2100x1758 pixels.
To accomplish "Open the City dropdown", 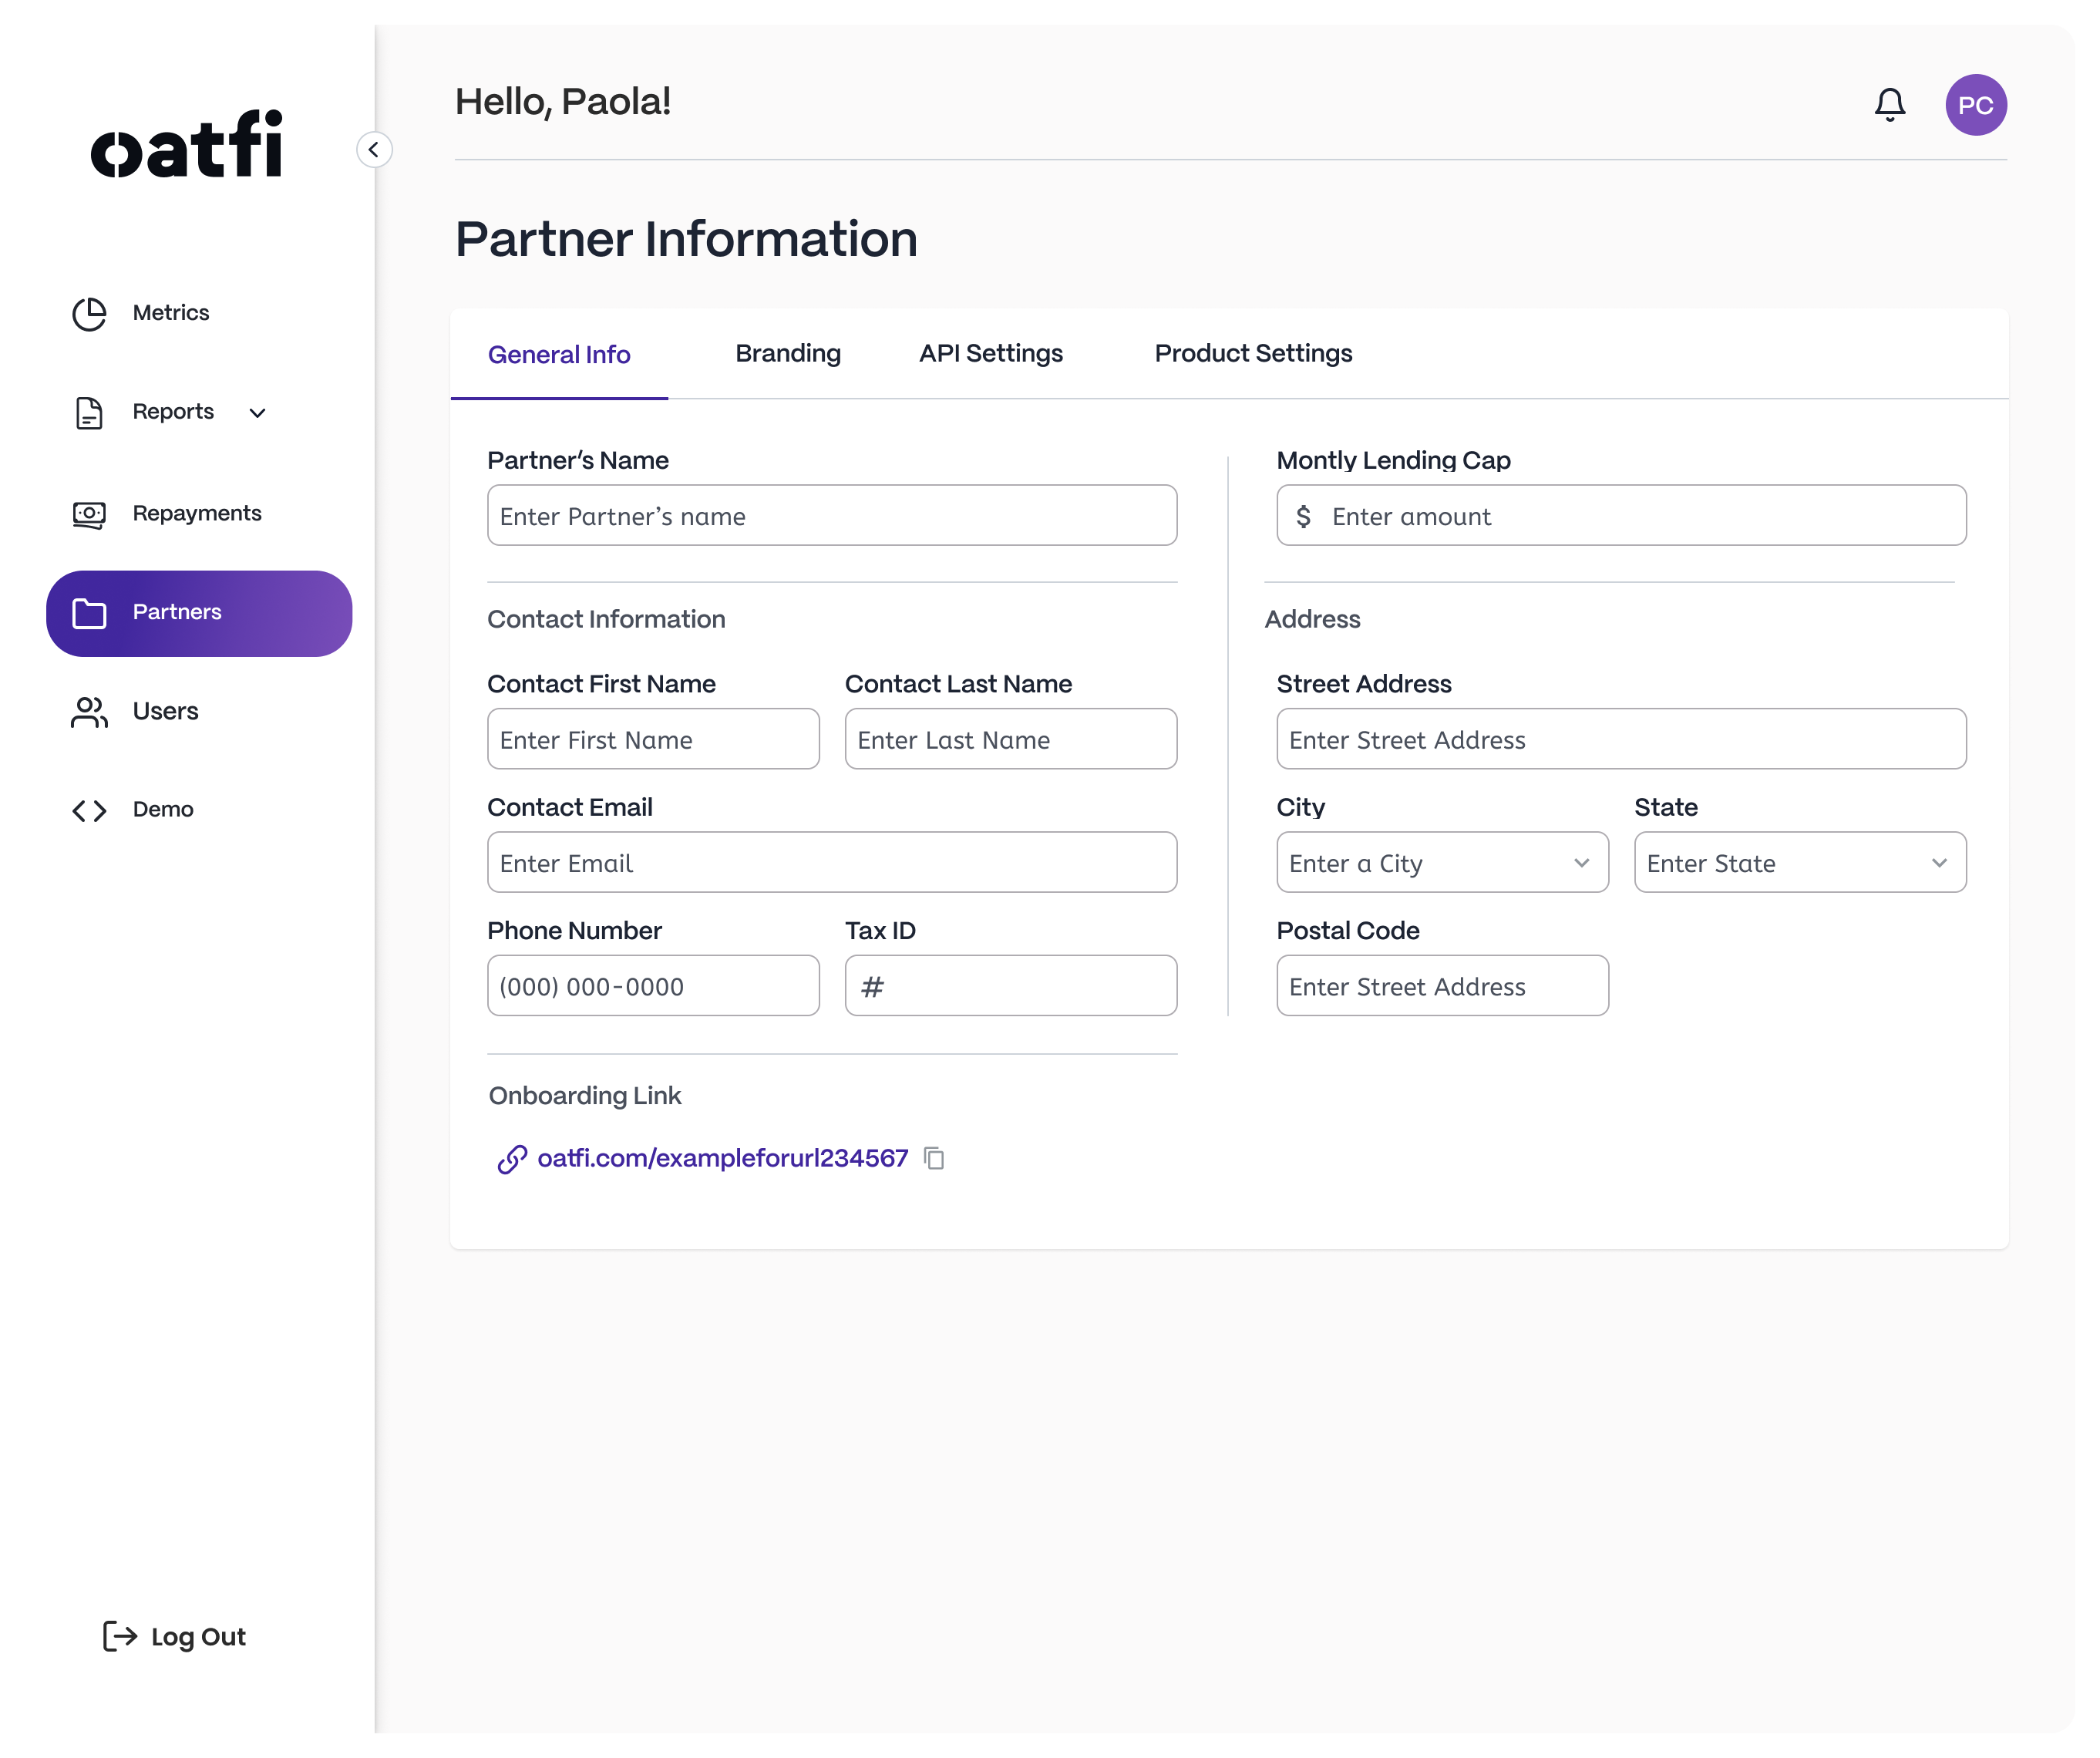I will [1442, 862].
